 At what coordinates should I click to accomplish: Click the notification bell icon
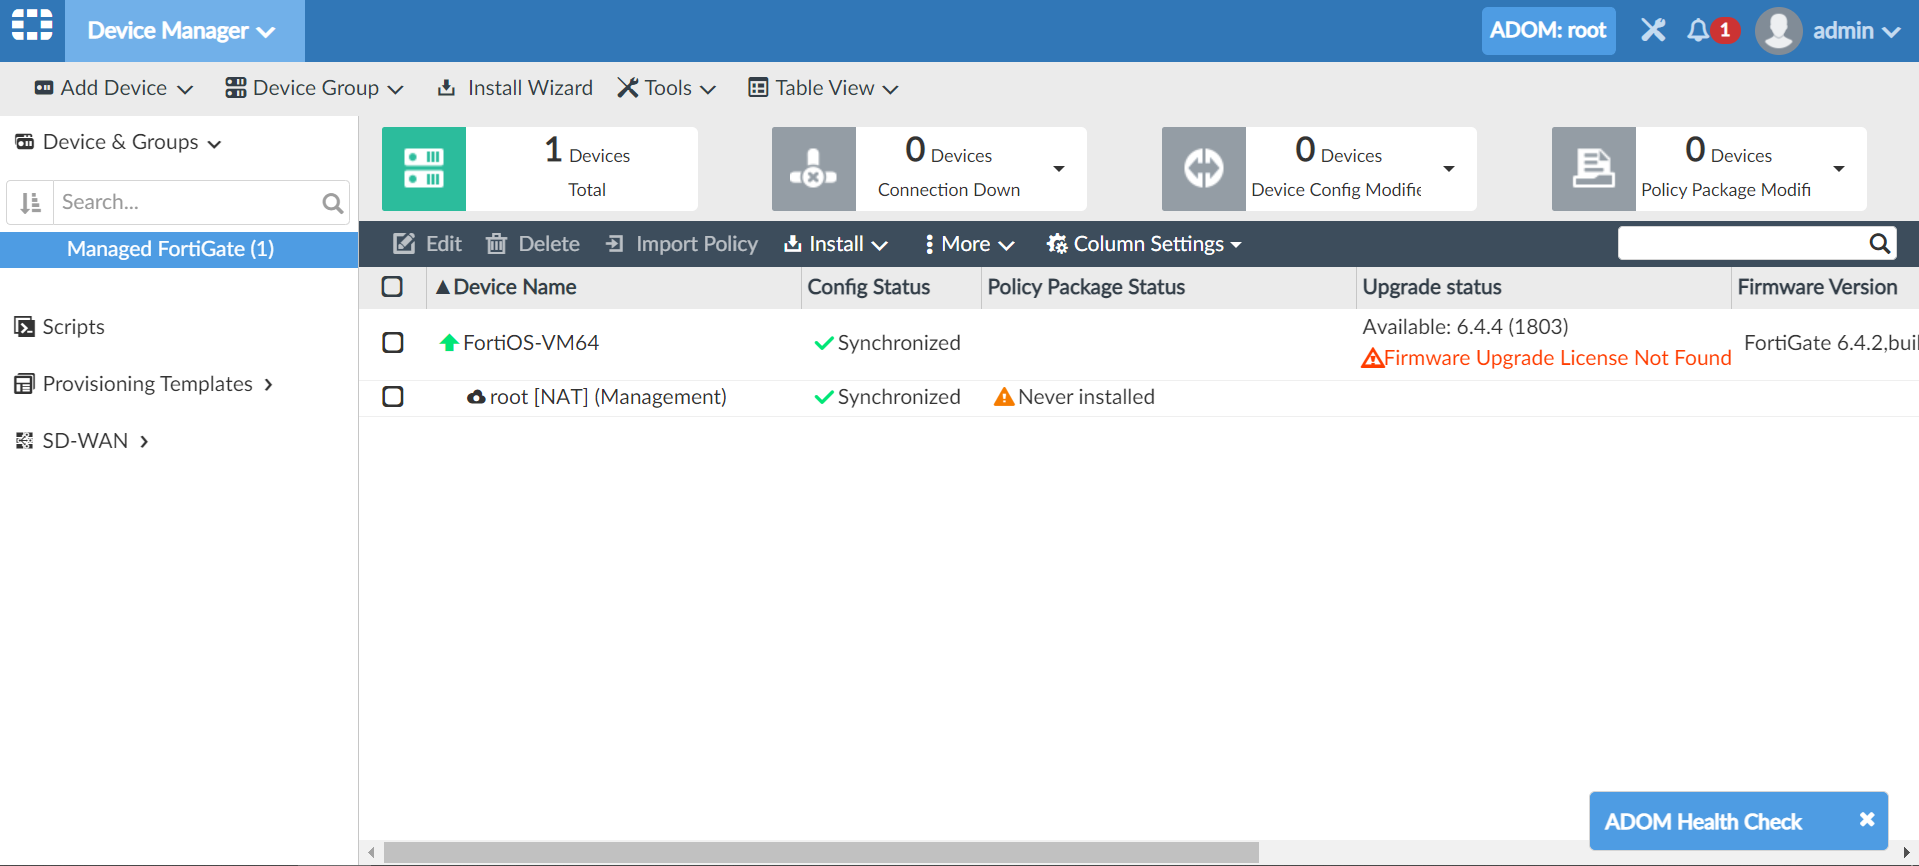1698,31
